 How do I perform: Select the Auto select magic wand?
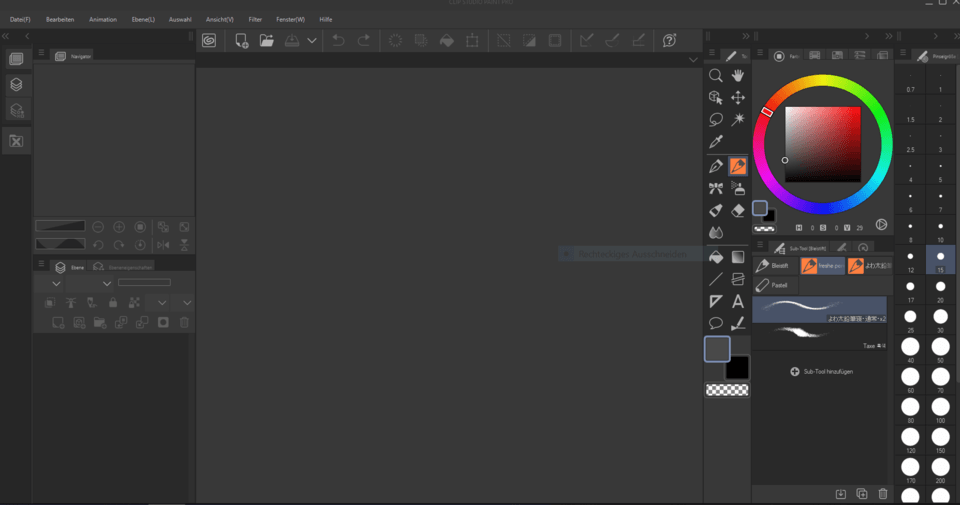coord(738,119)
